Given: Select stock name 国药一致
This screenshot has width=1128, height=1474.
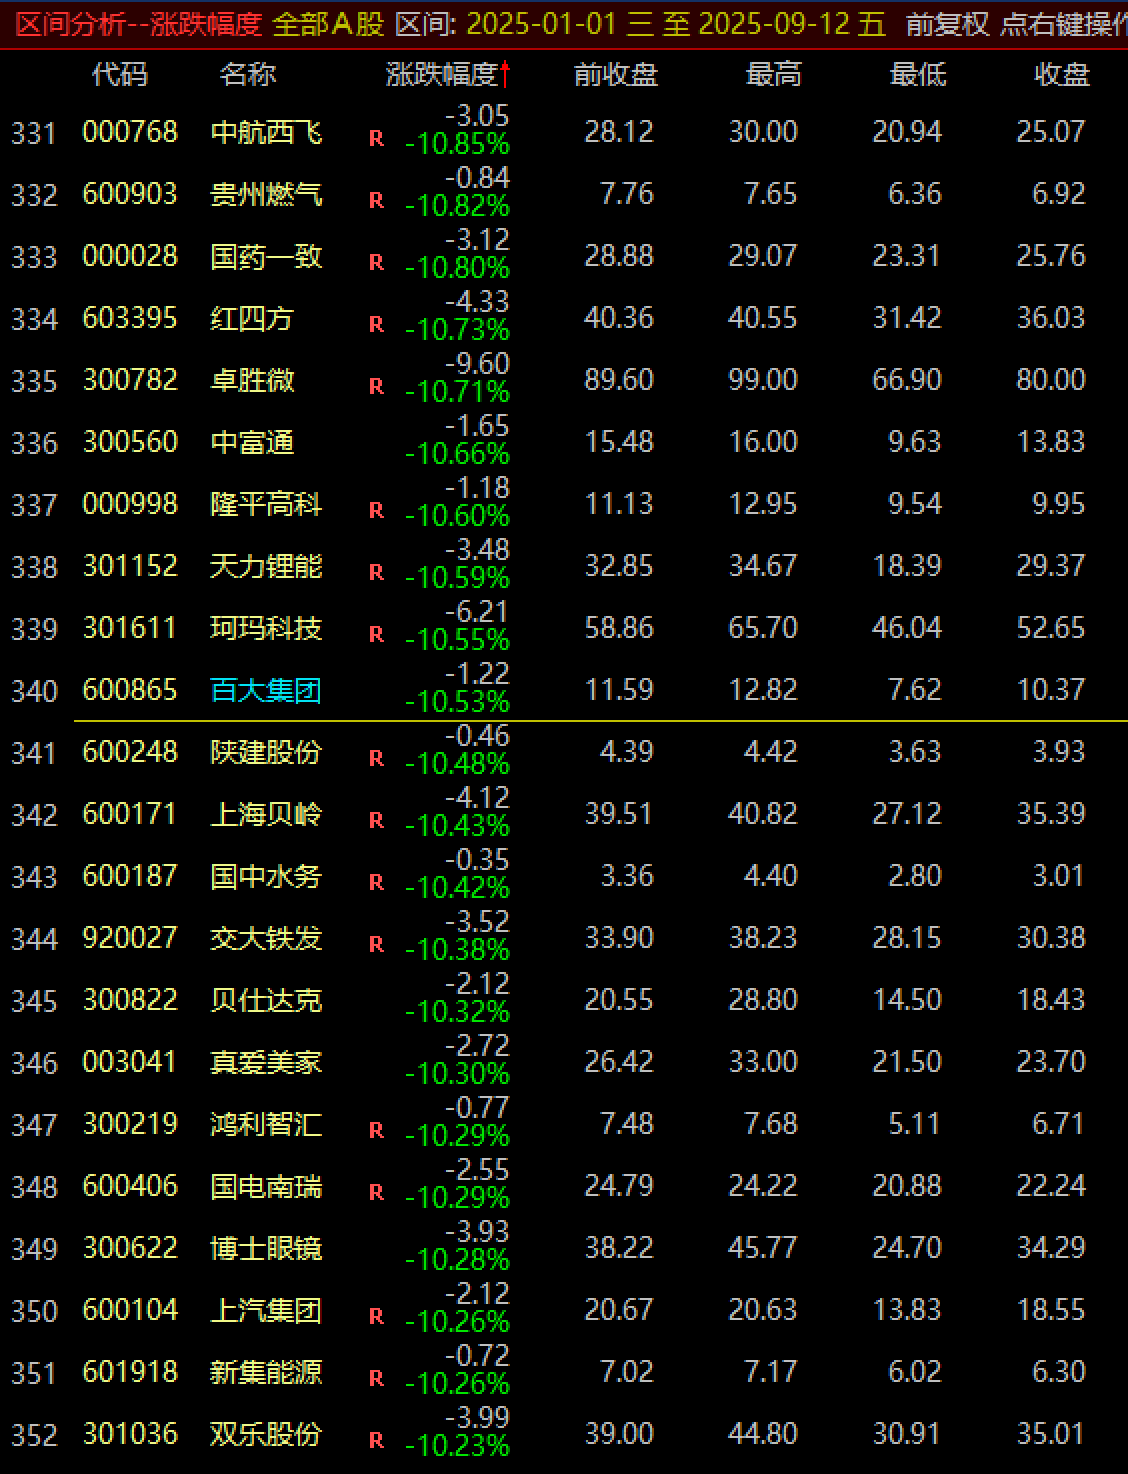Looking at the screenshot, I should (x=266, y=256).
